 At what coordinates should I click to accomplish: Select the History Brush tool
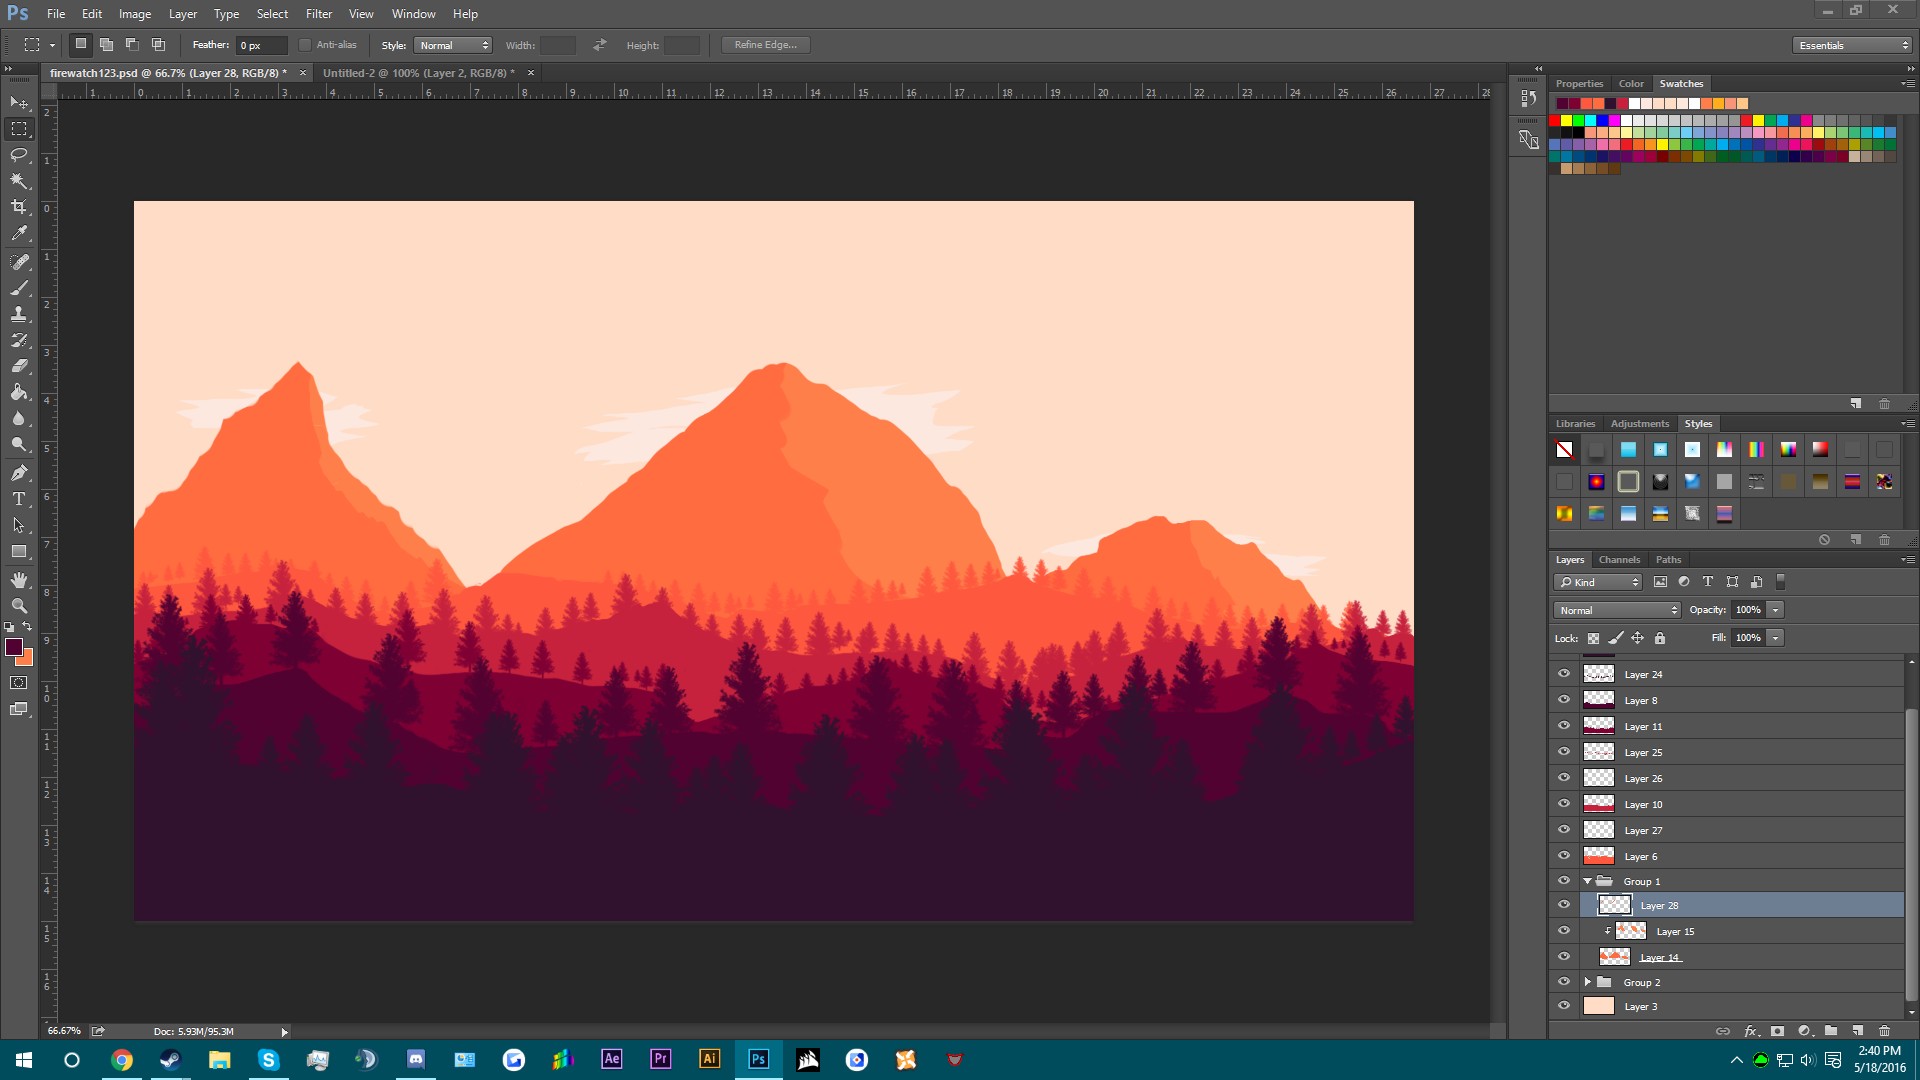pos(19,340)
